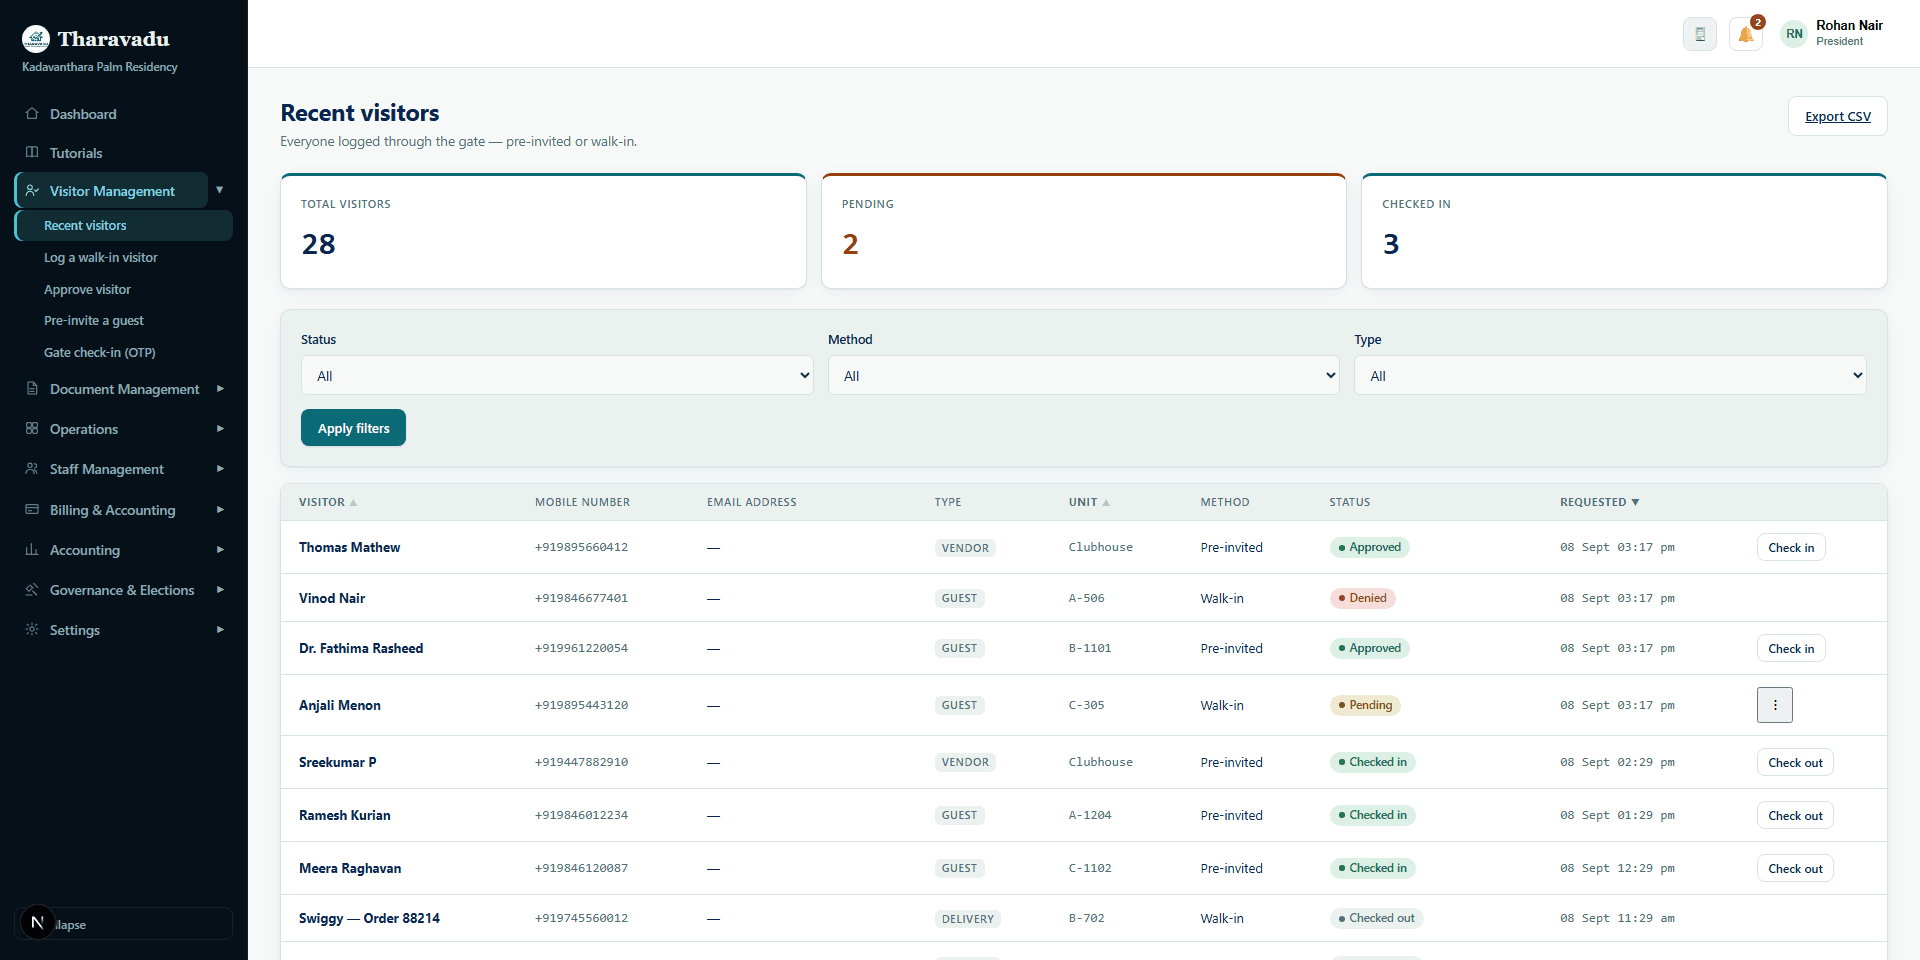Expand the Billing & Accounting submenu arrow
1920x960 pixels.
[x=220, y=510]
